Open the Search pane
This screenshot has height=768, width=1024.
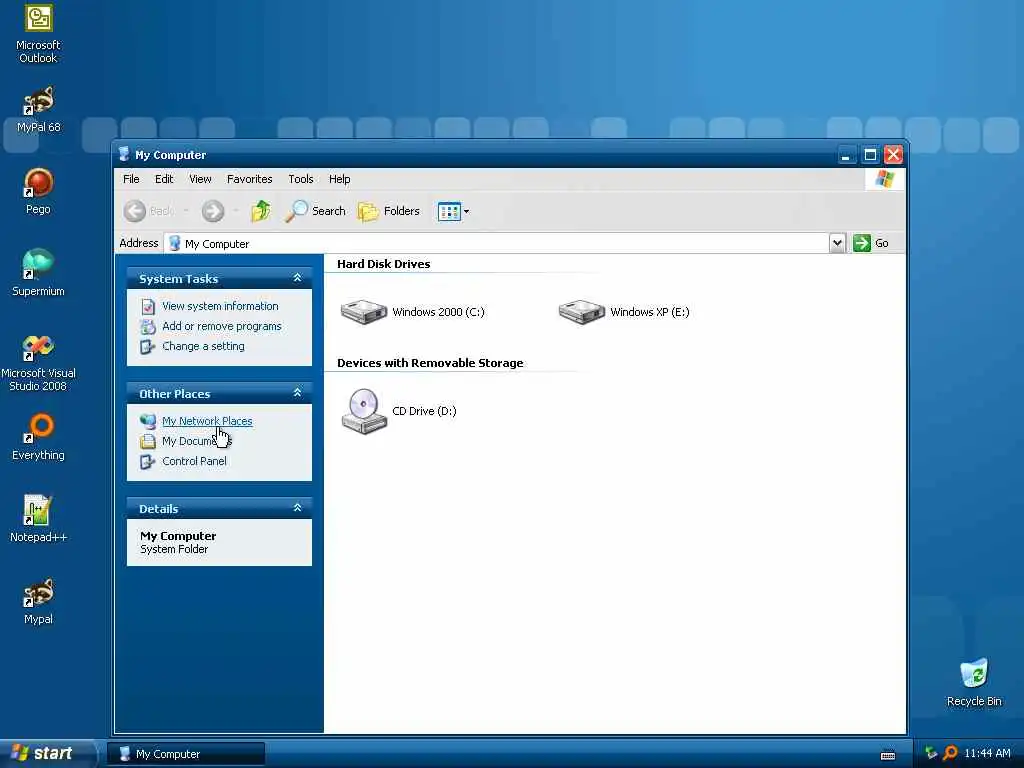pyautogui.click(x=315, y=211)
